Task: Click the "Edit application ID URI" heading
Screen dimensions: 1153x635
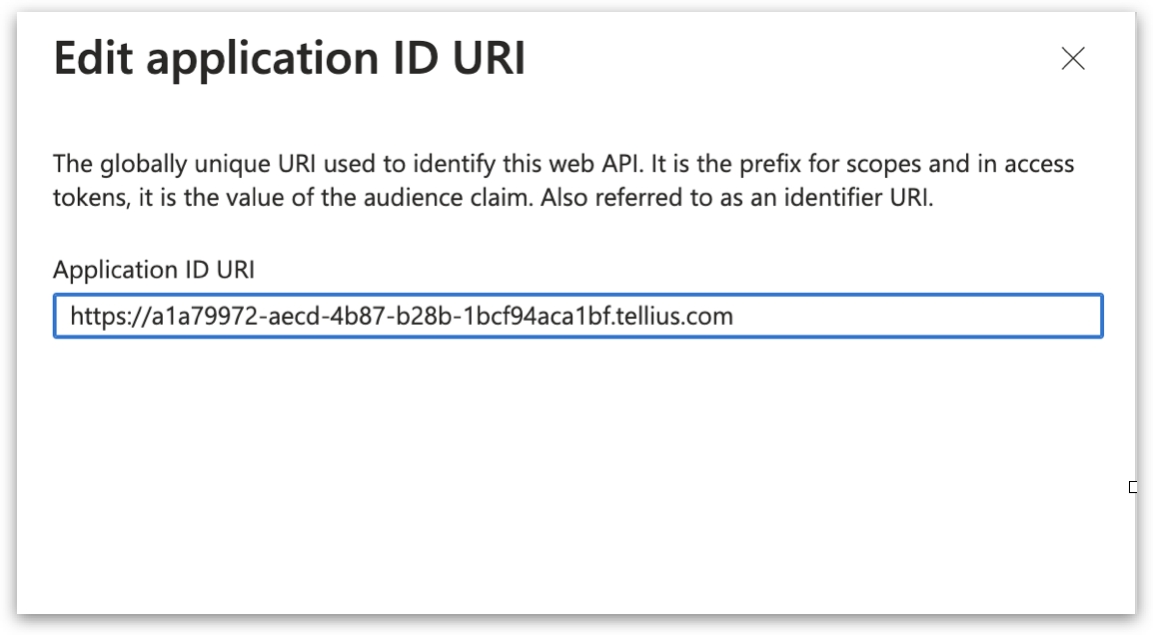Action: point(289,59)
